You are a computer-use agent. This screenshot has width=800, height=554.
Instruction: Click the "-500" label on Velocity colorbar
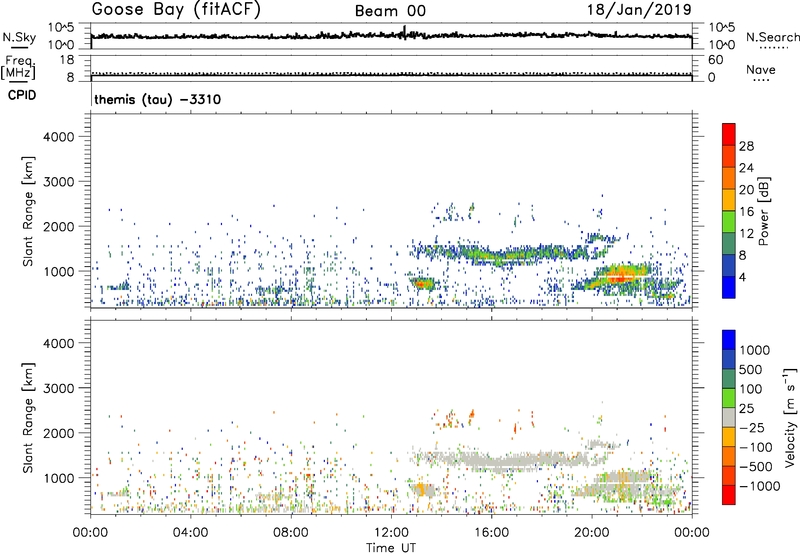(756, 466)
